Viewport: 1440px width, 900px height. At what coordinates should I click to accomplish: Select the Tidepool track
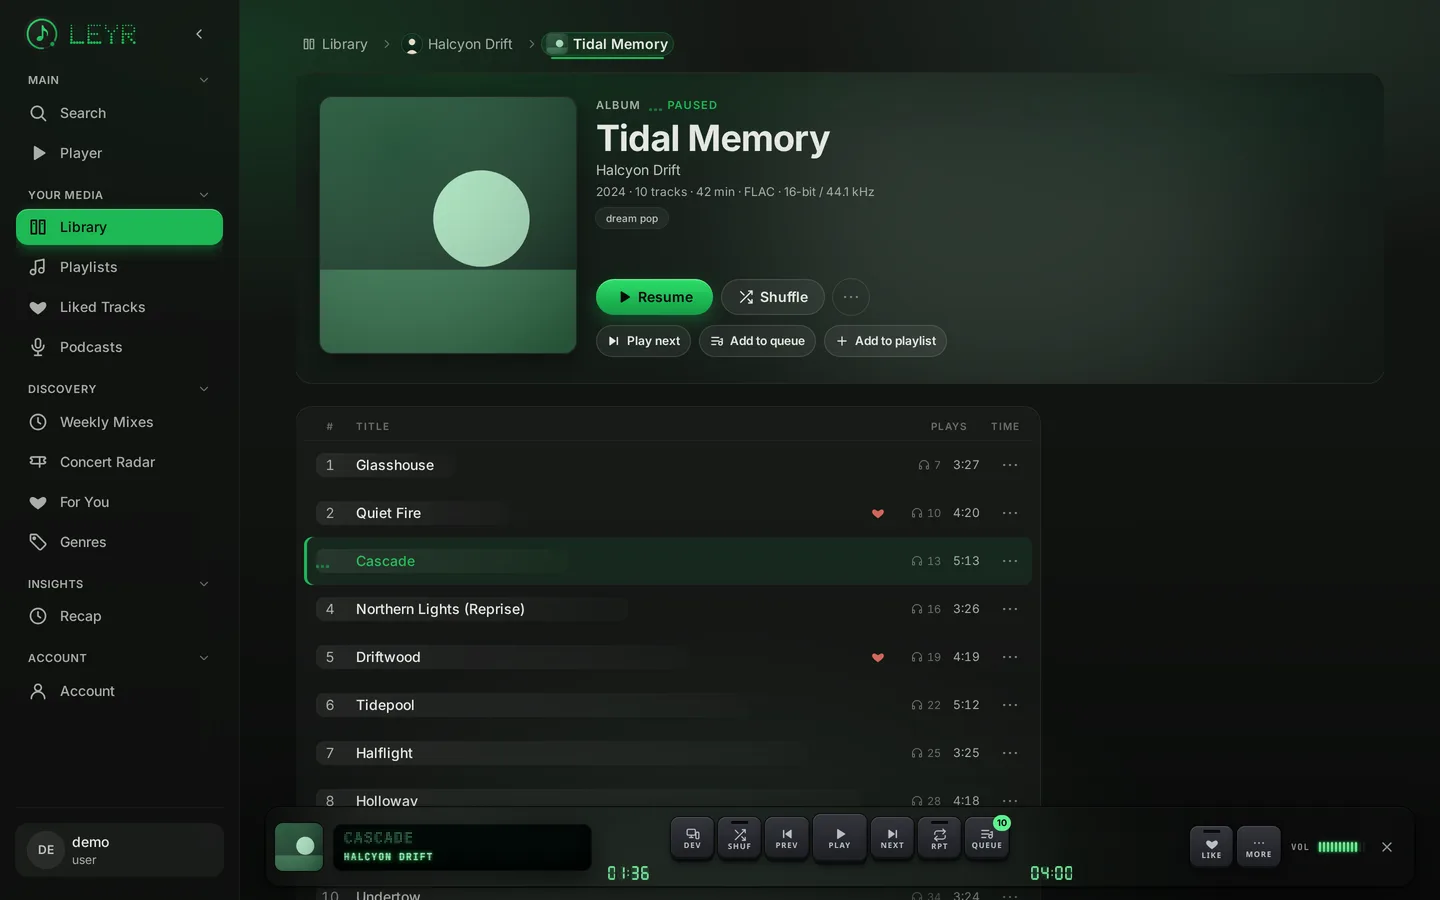pyautogui.click(x=668, y=705)
